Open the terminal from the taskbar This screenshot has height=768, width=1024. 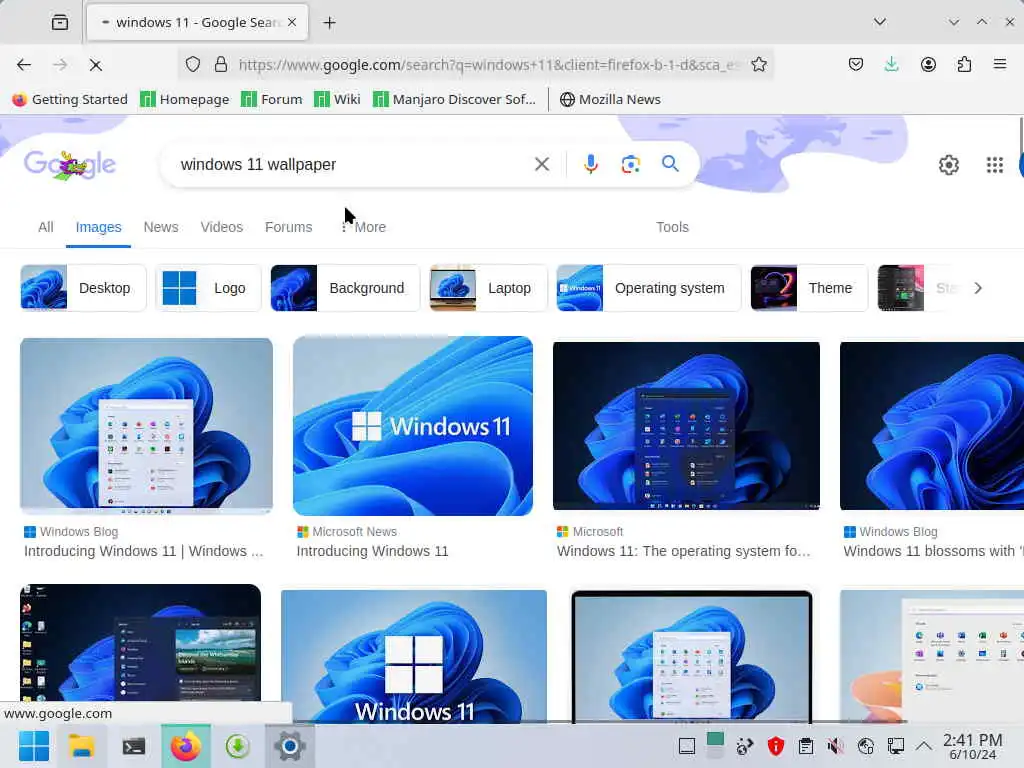pyautogui.click(x=133, y=746)
